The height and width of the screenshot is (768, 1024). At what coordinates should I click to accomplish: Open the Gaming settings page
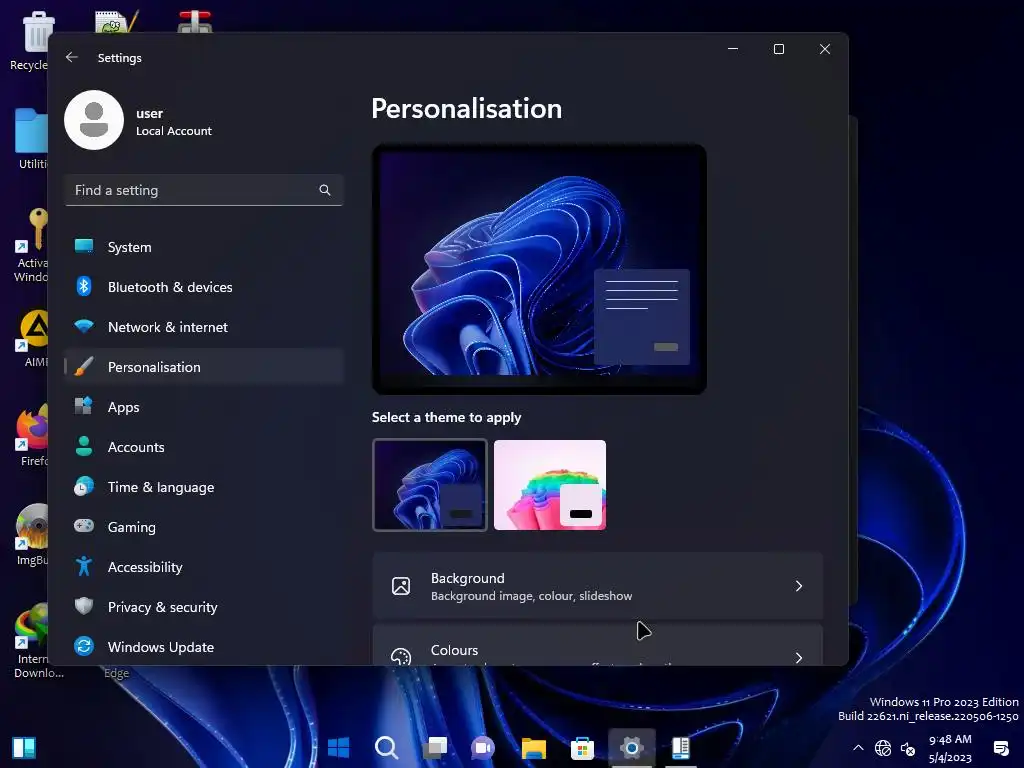(x=204, y=527)
